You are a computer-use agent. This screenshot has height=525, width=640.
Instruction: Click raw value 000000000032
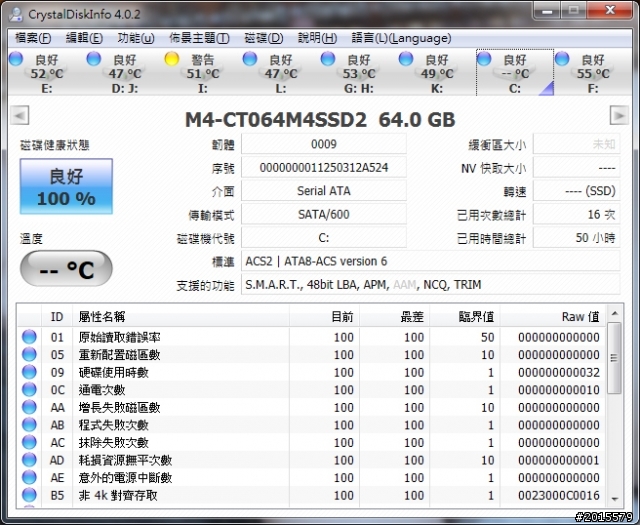tap(559, 372)
